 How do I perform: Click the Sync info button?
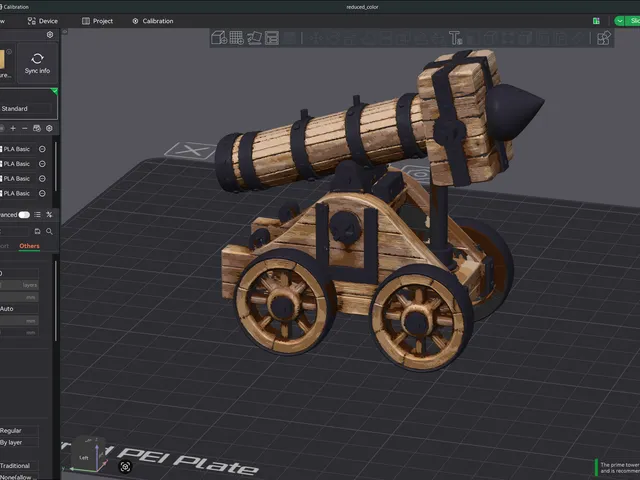tap(37, 63)
